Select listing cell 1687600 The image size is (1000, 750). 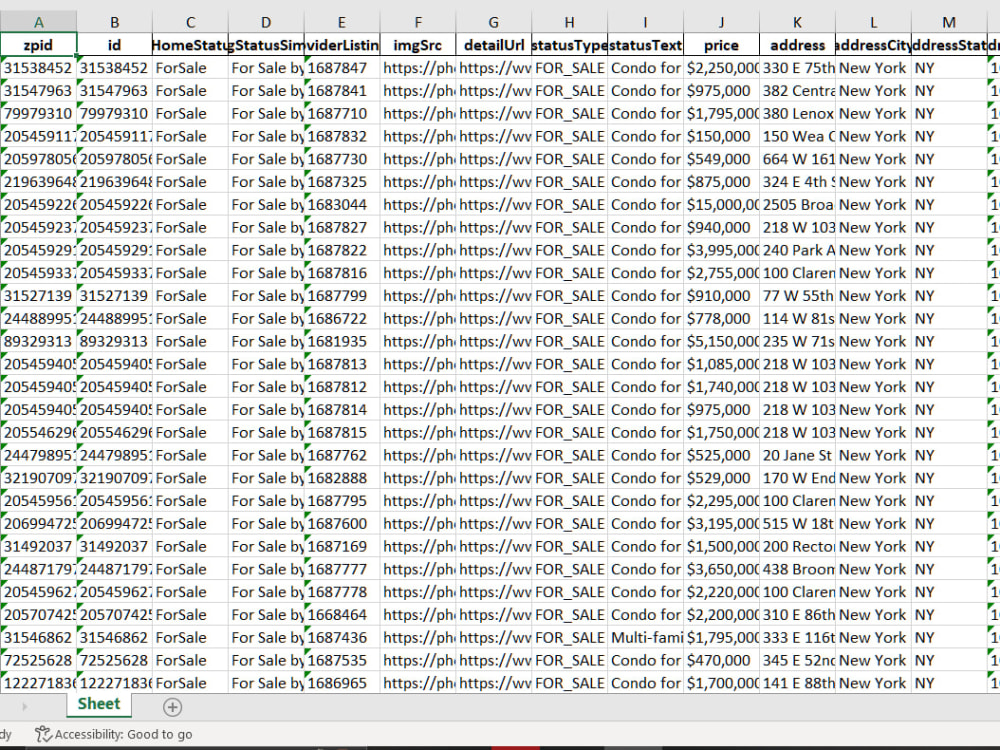point(342,524)
